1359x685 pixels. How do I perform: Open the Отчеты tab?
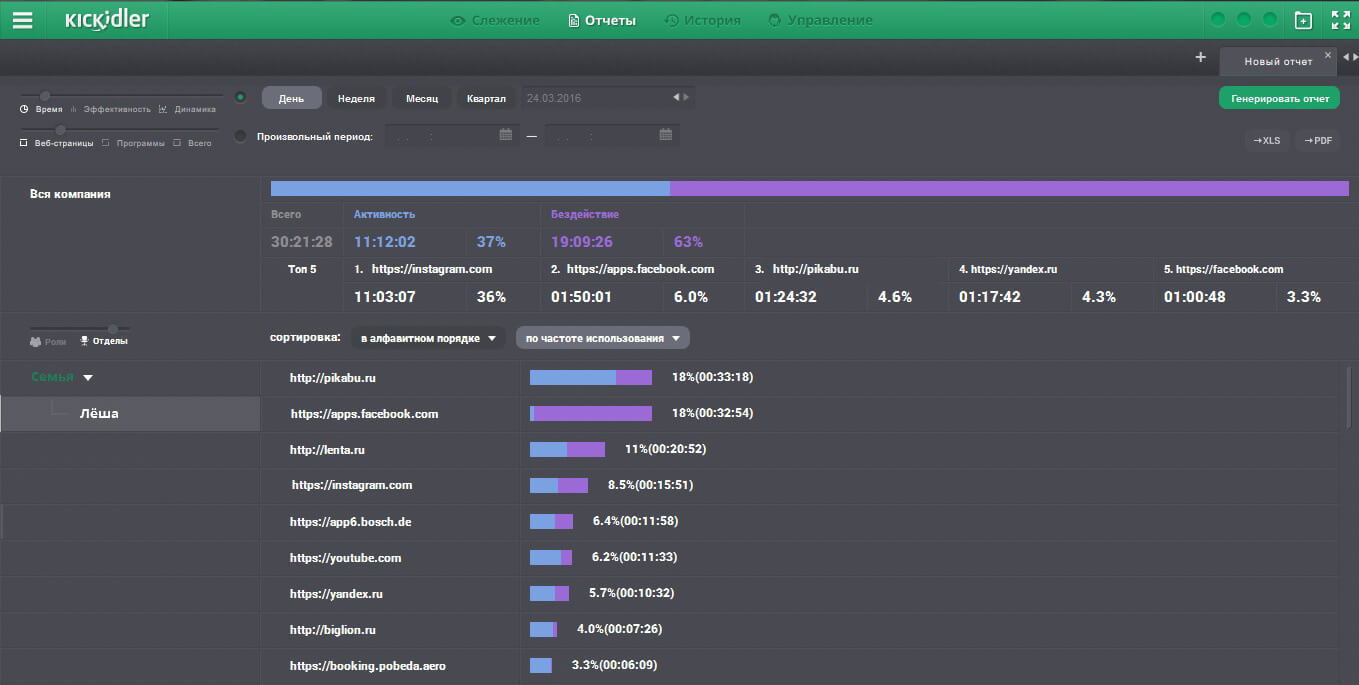602,20
